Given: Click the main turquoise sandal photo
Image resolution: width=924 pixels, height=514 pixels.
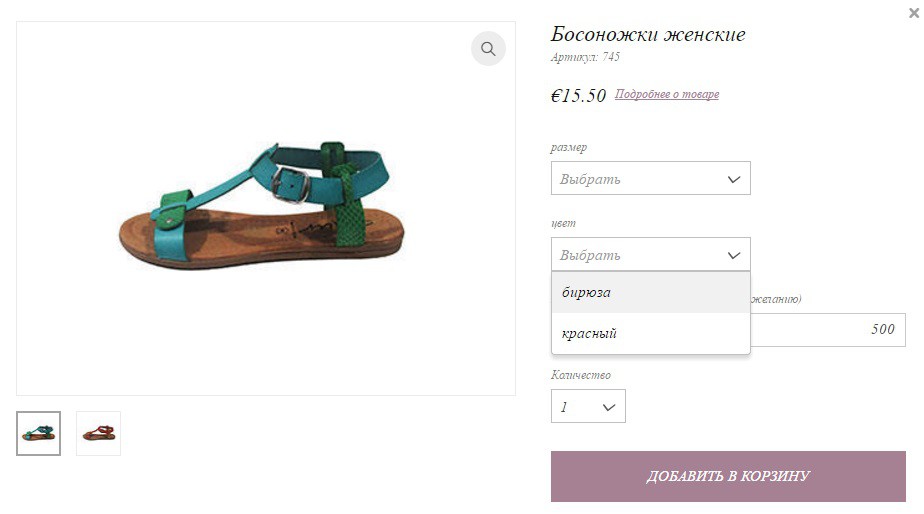Looking at the screenshot, I should (262, 205).
